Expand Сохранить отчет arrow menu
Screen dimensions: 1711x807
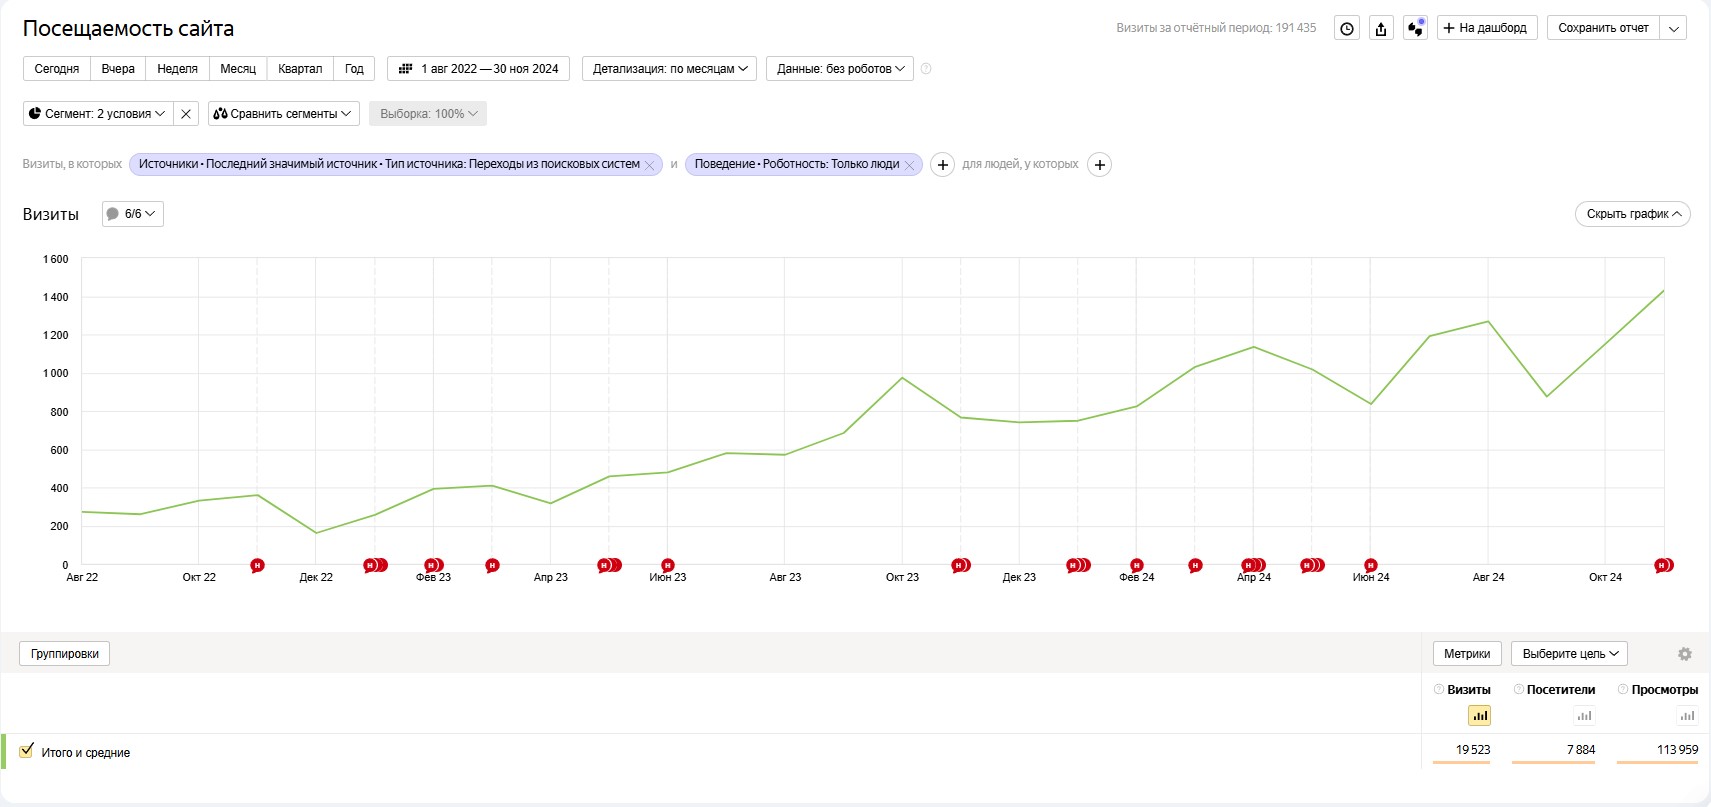pos(1673,28)
